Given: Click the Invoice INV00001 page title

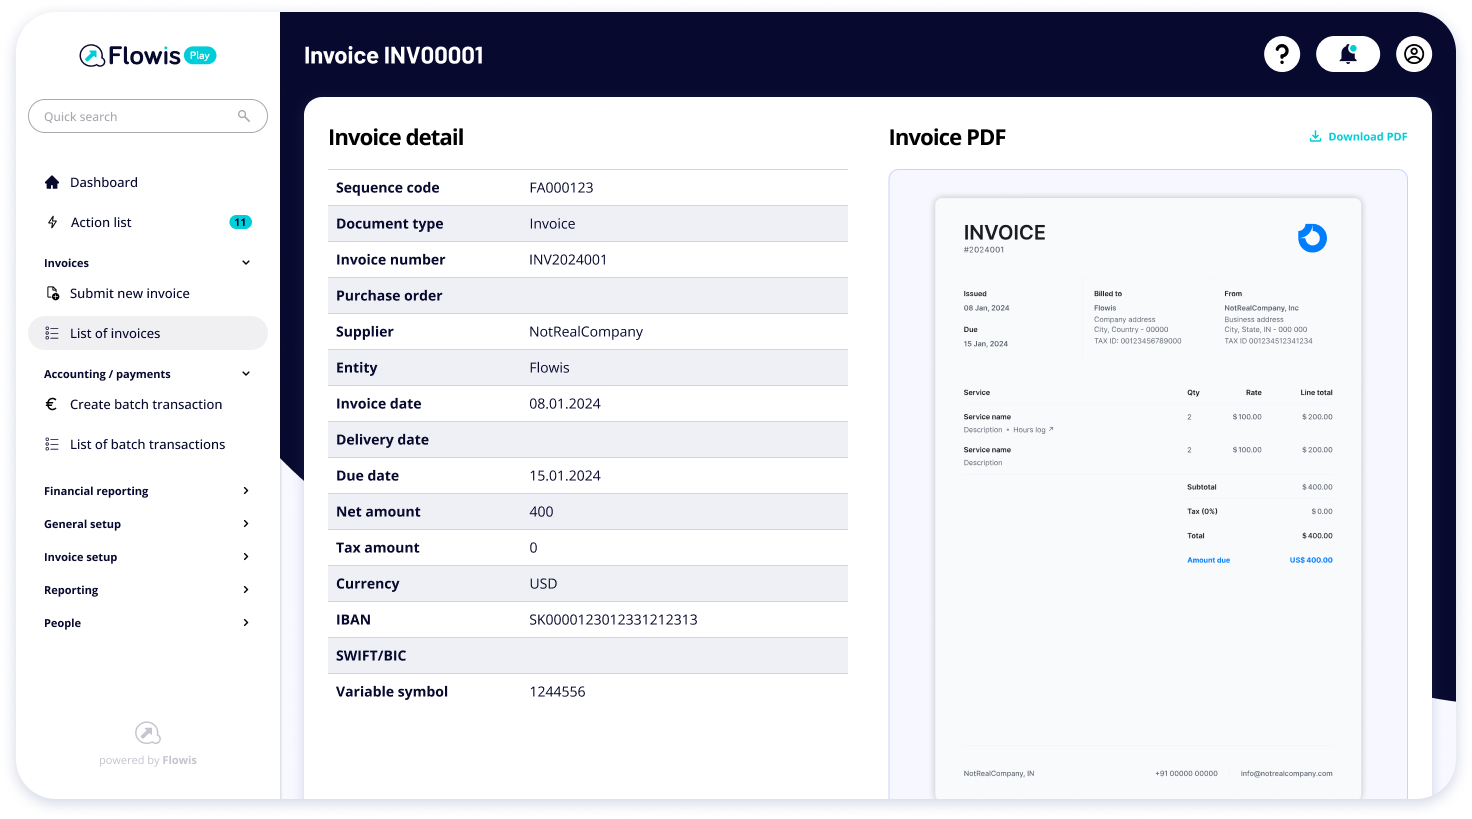Looking at the screenshot, I should tap(394, 55).
